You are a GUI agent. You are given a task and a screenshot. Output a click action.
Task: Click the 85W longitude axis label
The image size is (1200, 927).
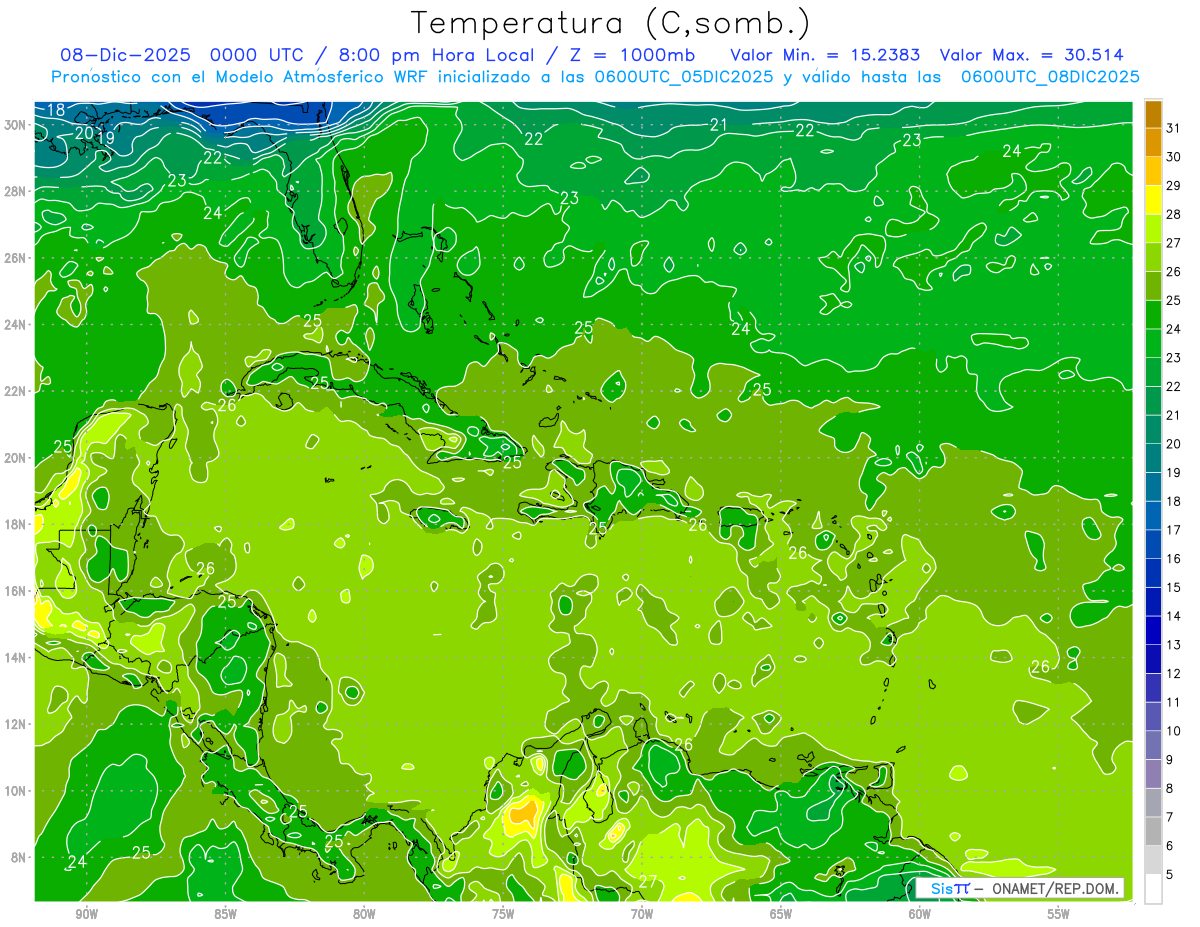point(225,913)
